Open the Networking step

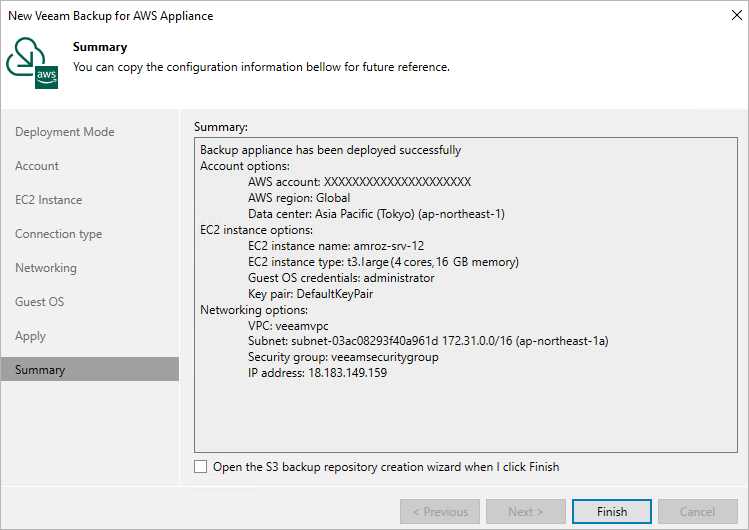(x=45, y=268)
